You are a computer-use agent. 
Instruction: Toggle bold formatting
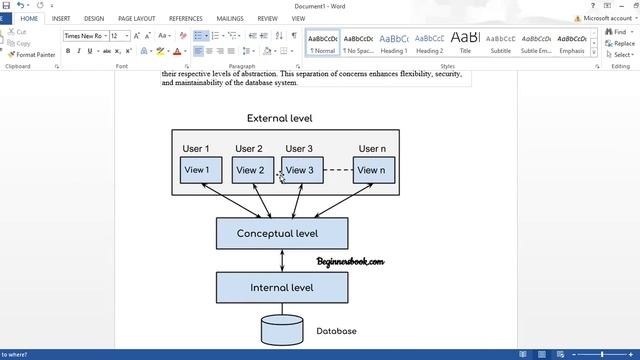click(x=68, y=51)
